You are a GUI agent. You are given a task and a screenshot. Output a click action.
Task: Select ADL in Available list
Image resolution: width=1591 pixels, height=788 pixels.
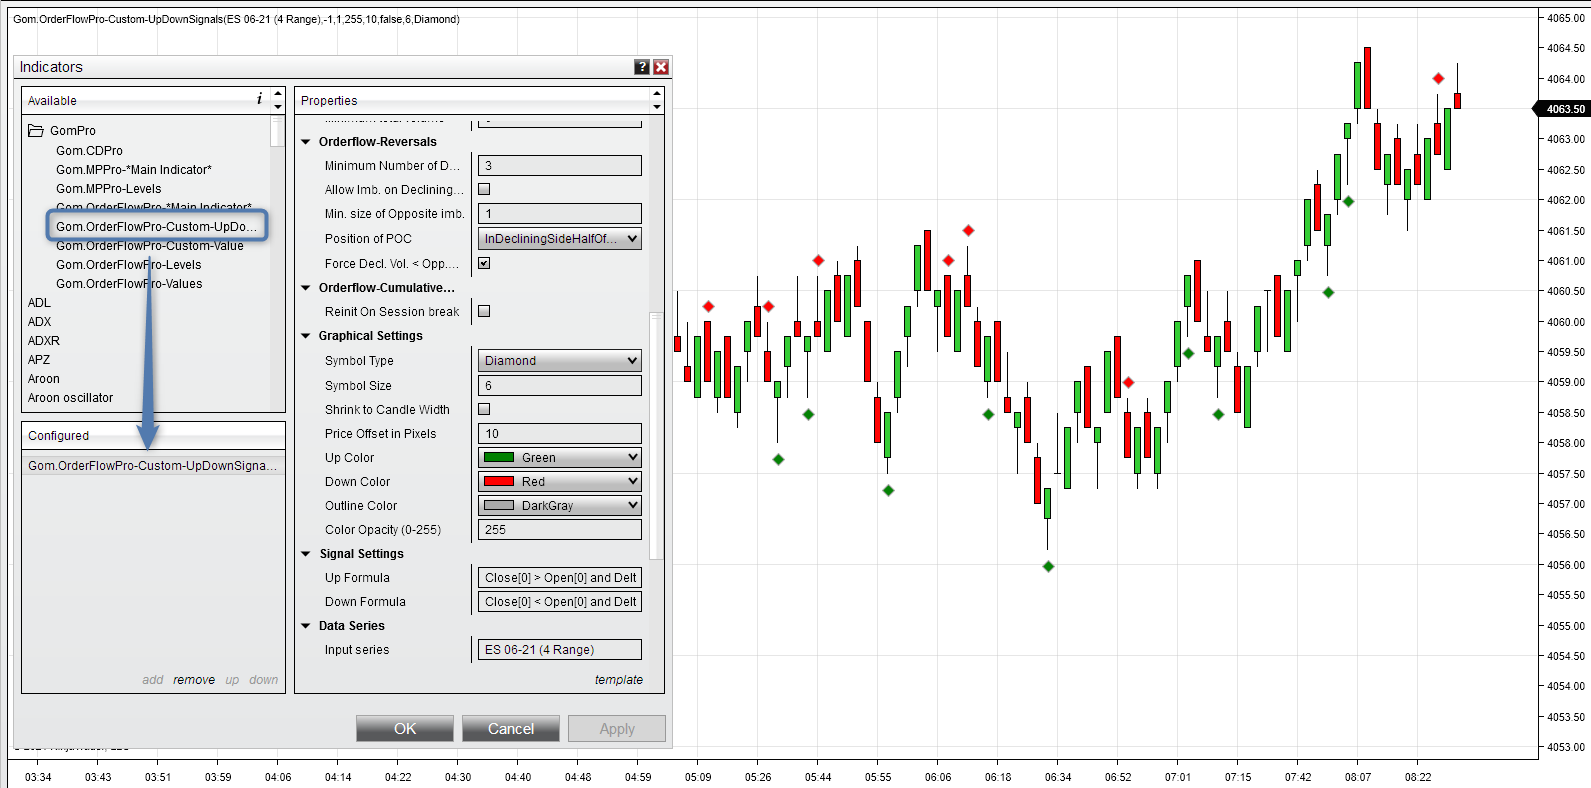pyautogui.click(x=39, y=303)
